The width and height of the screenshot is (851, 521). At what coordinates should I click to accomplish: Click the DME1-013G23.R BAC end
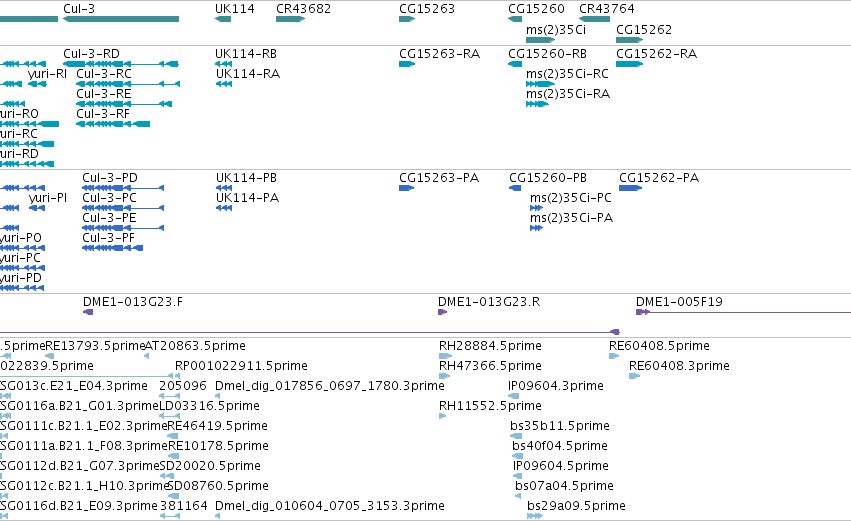pyautogui.click(x=442, y=312)
